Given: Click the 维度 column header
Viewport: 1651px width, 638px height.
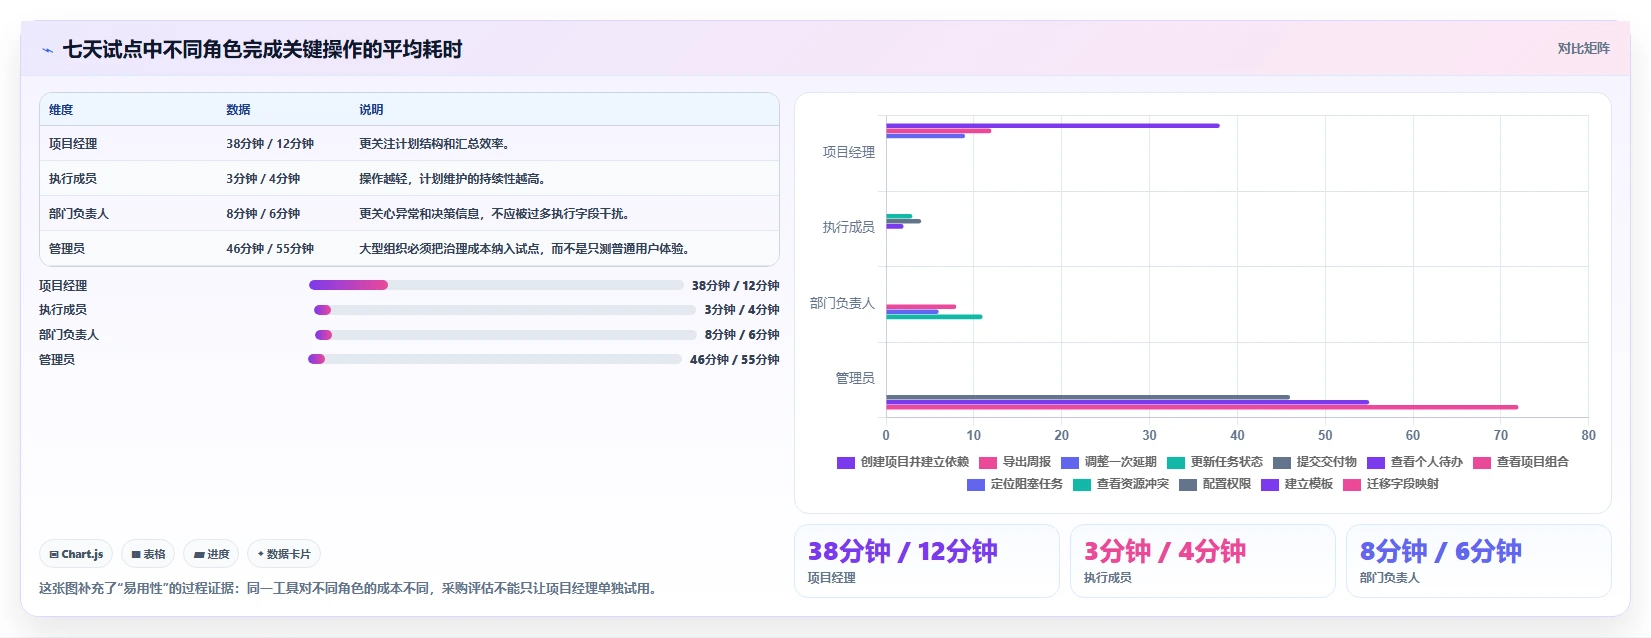Looking at the screenshot, I should tap(61, 110).
